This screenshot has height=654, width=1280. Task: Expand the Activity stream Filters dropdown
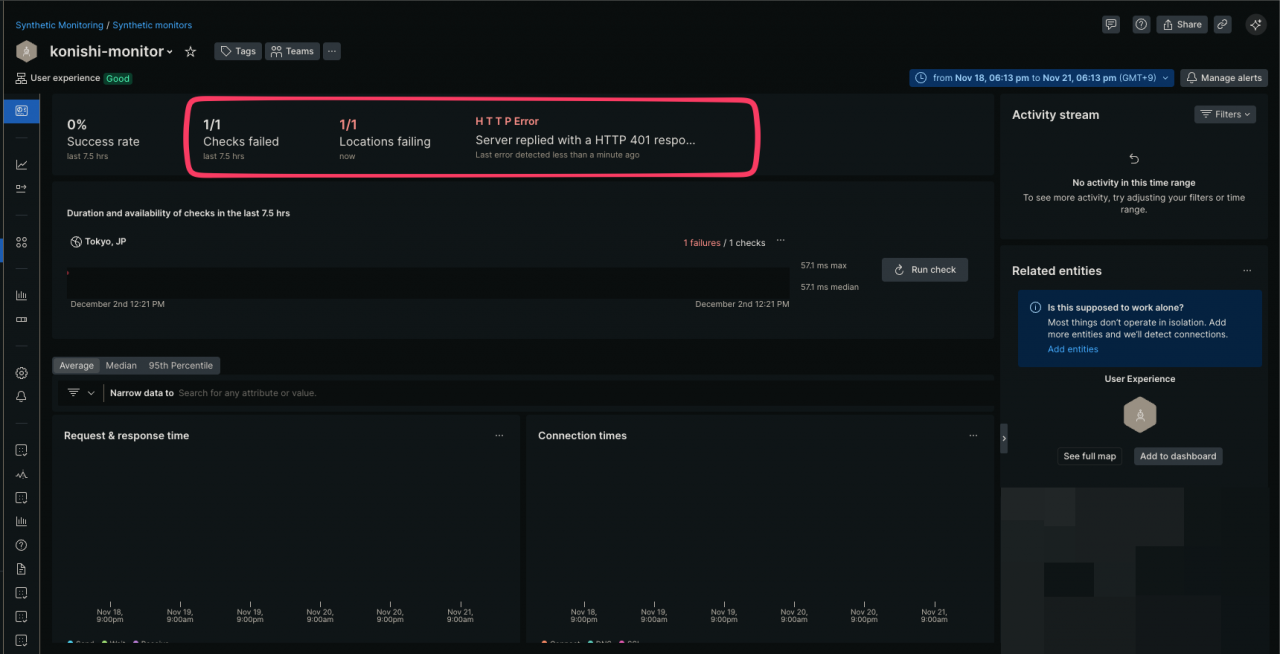1225,115
